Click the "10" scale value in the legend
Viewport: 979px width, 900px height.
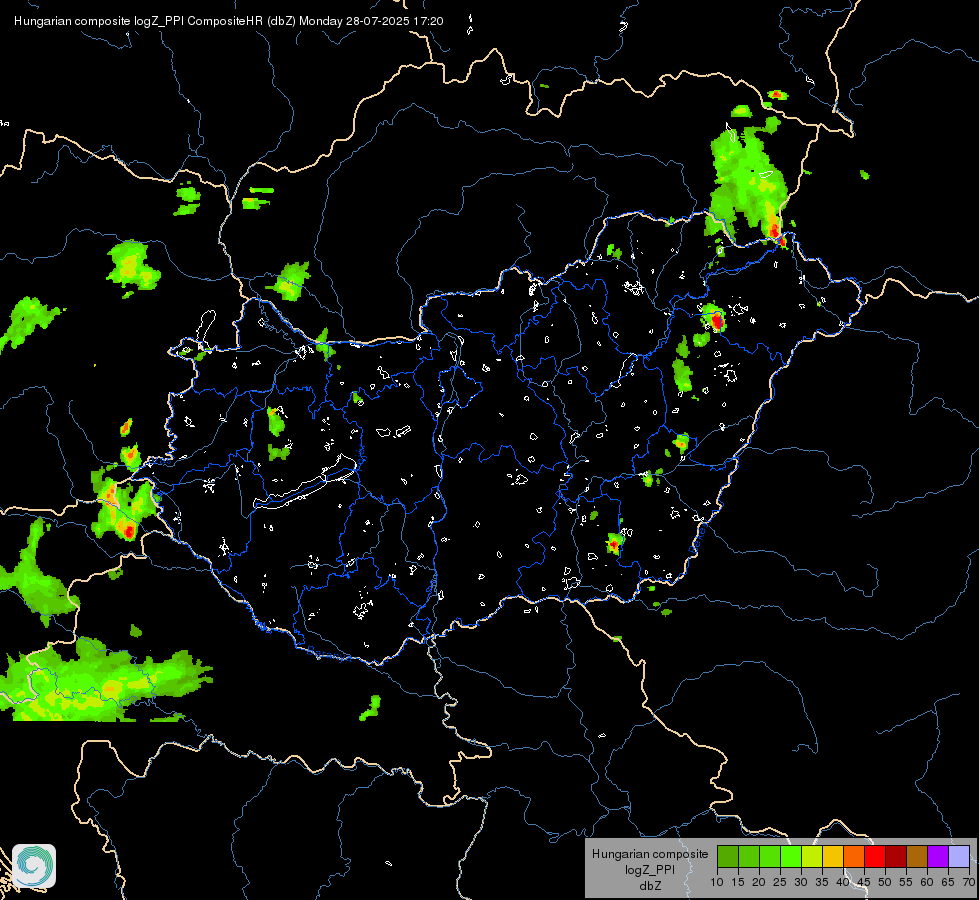[x=717, y=883]
